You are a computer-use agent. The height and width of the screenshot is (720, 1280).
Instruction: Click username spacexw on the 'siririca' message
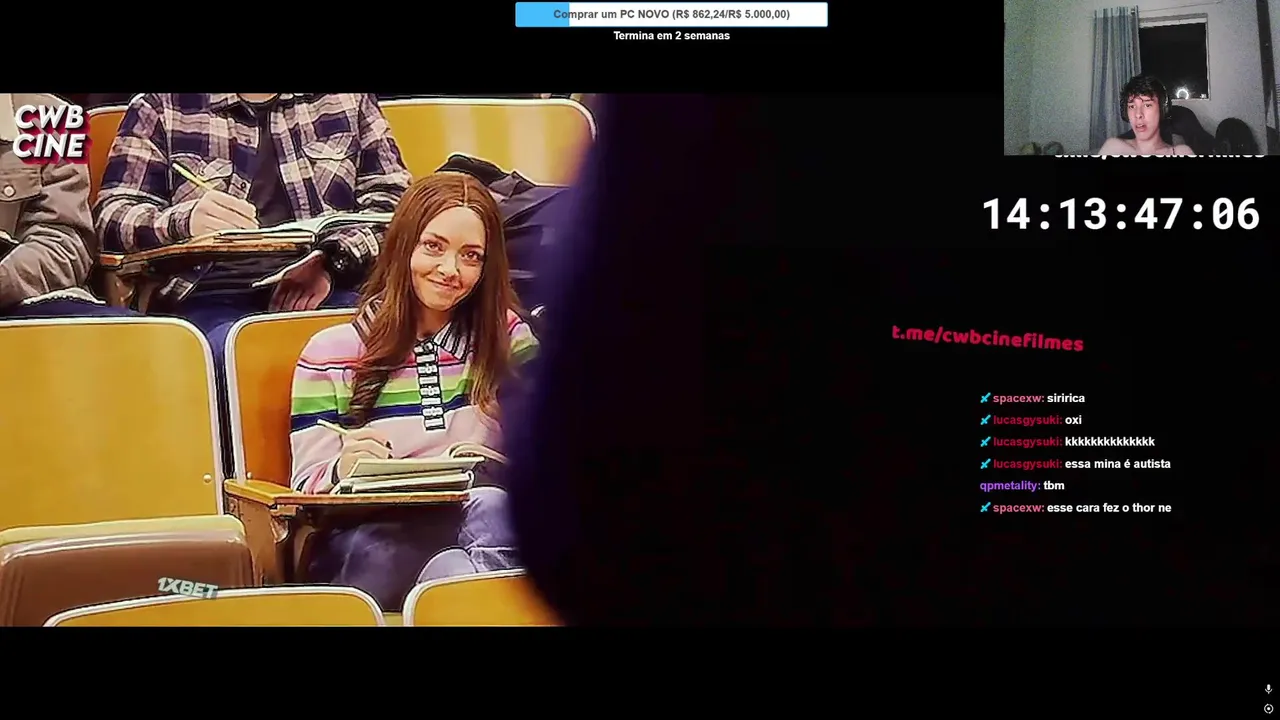[1018, 398]
